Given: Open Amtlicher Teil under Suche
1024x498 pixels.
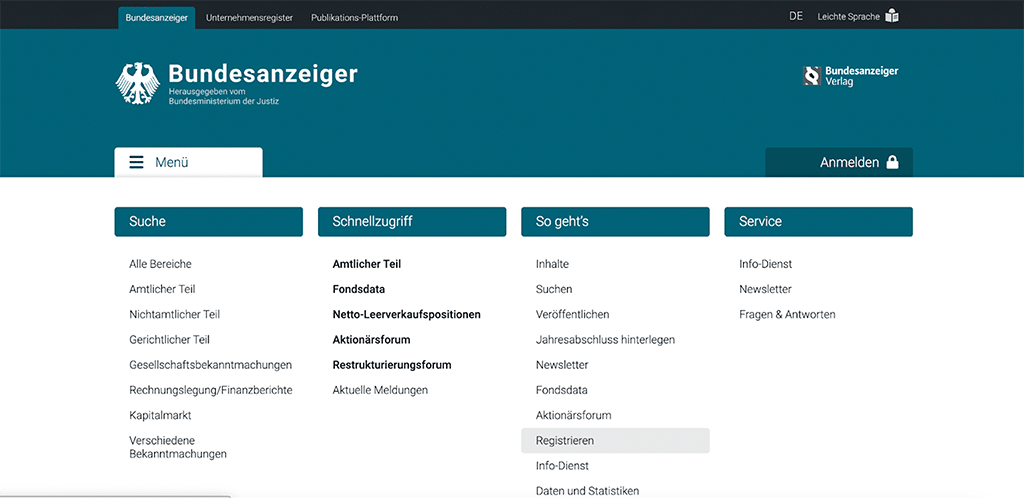Looking at the screenshot, I should pos(163,289).
